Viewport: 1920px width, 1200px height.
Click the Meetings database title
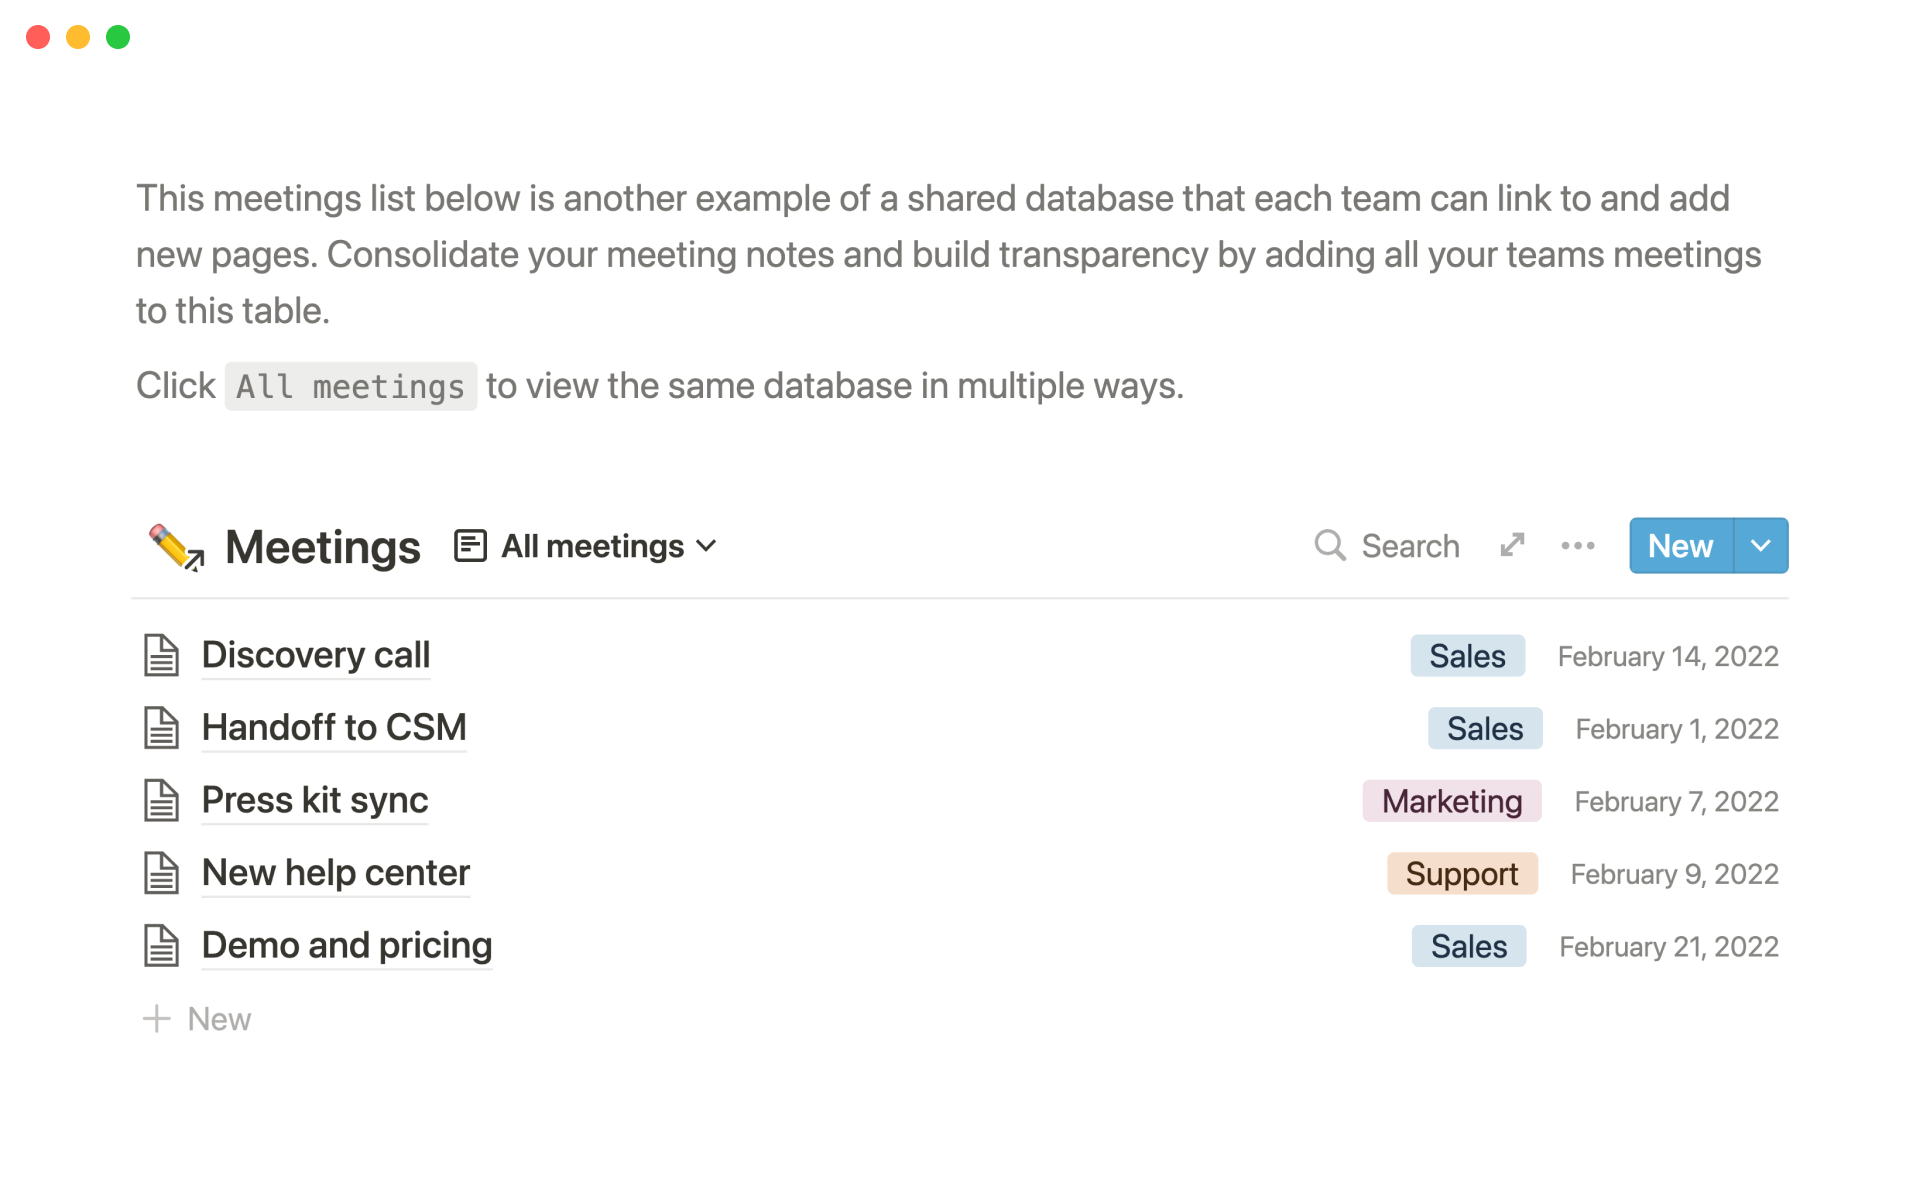[x=322, y=547]
